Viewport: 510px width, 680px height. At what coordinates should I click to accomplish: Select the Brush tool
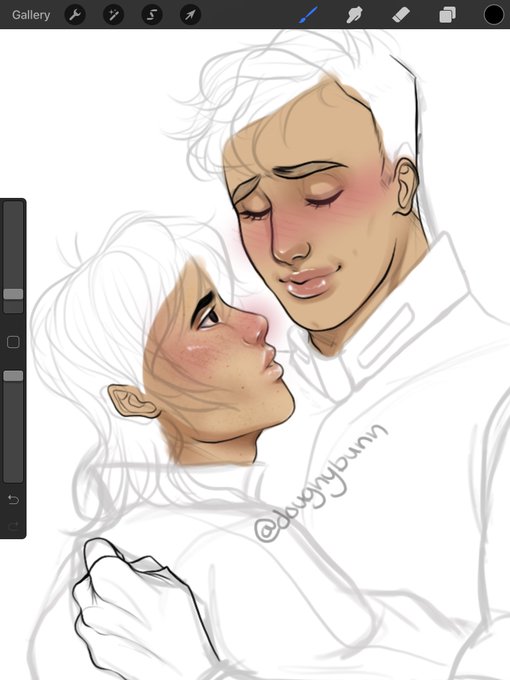tap(308, 15)
